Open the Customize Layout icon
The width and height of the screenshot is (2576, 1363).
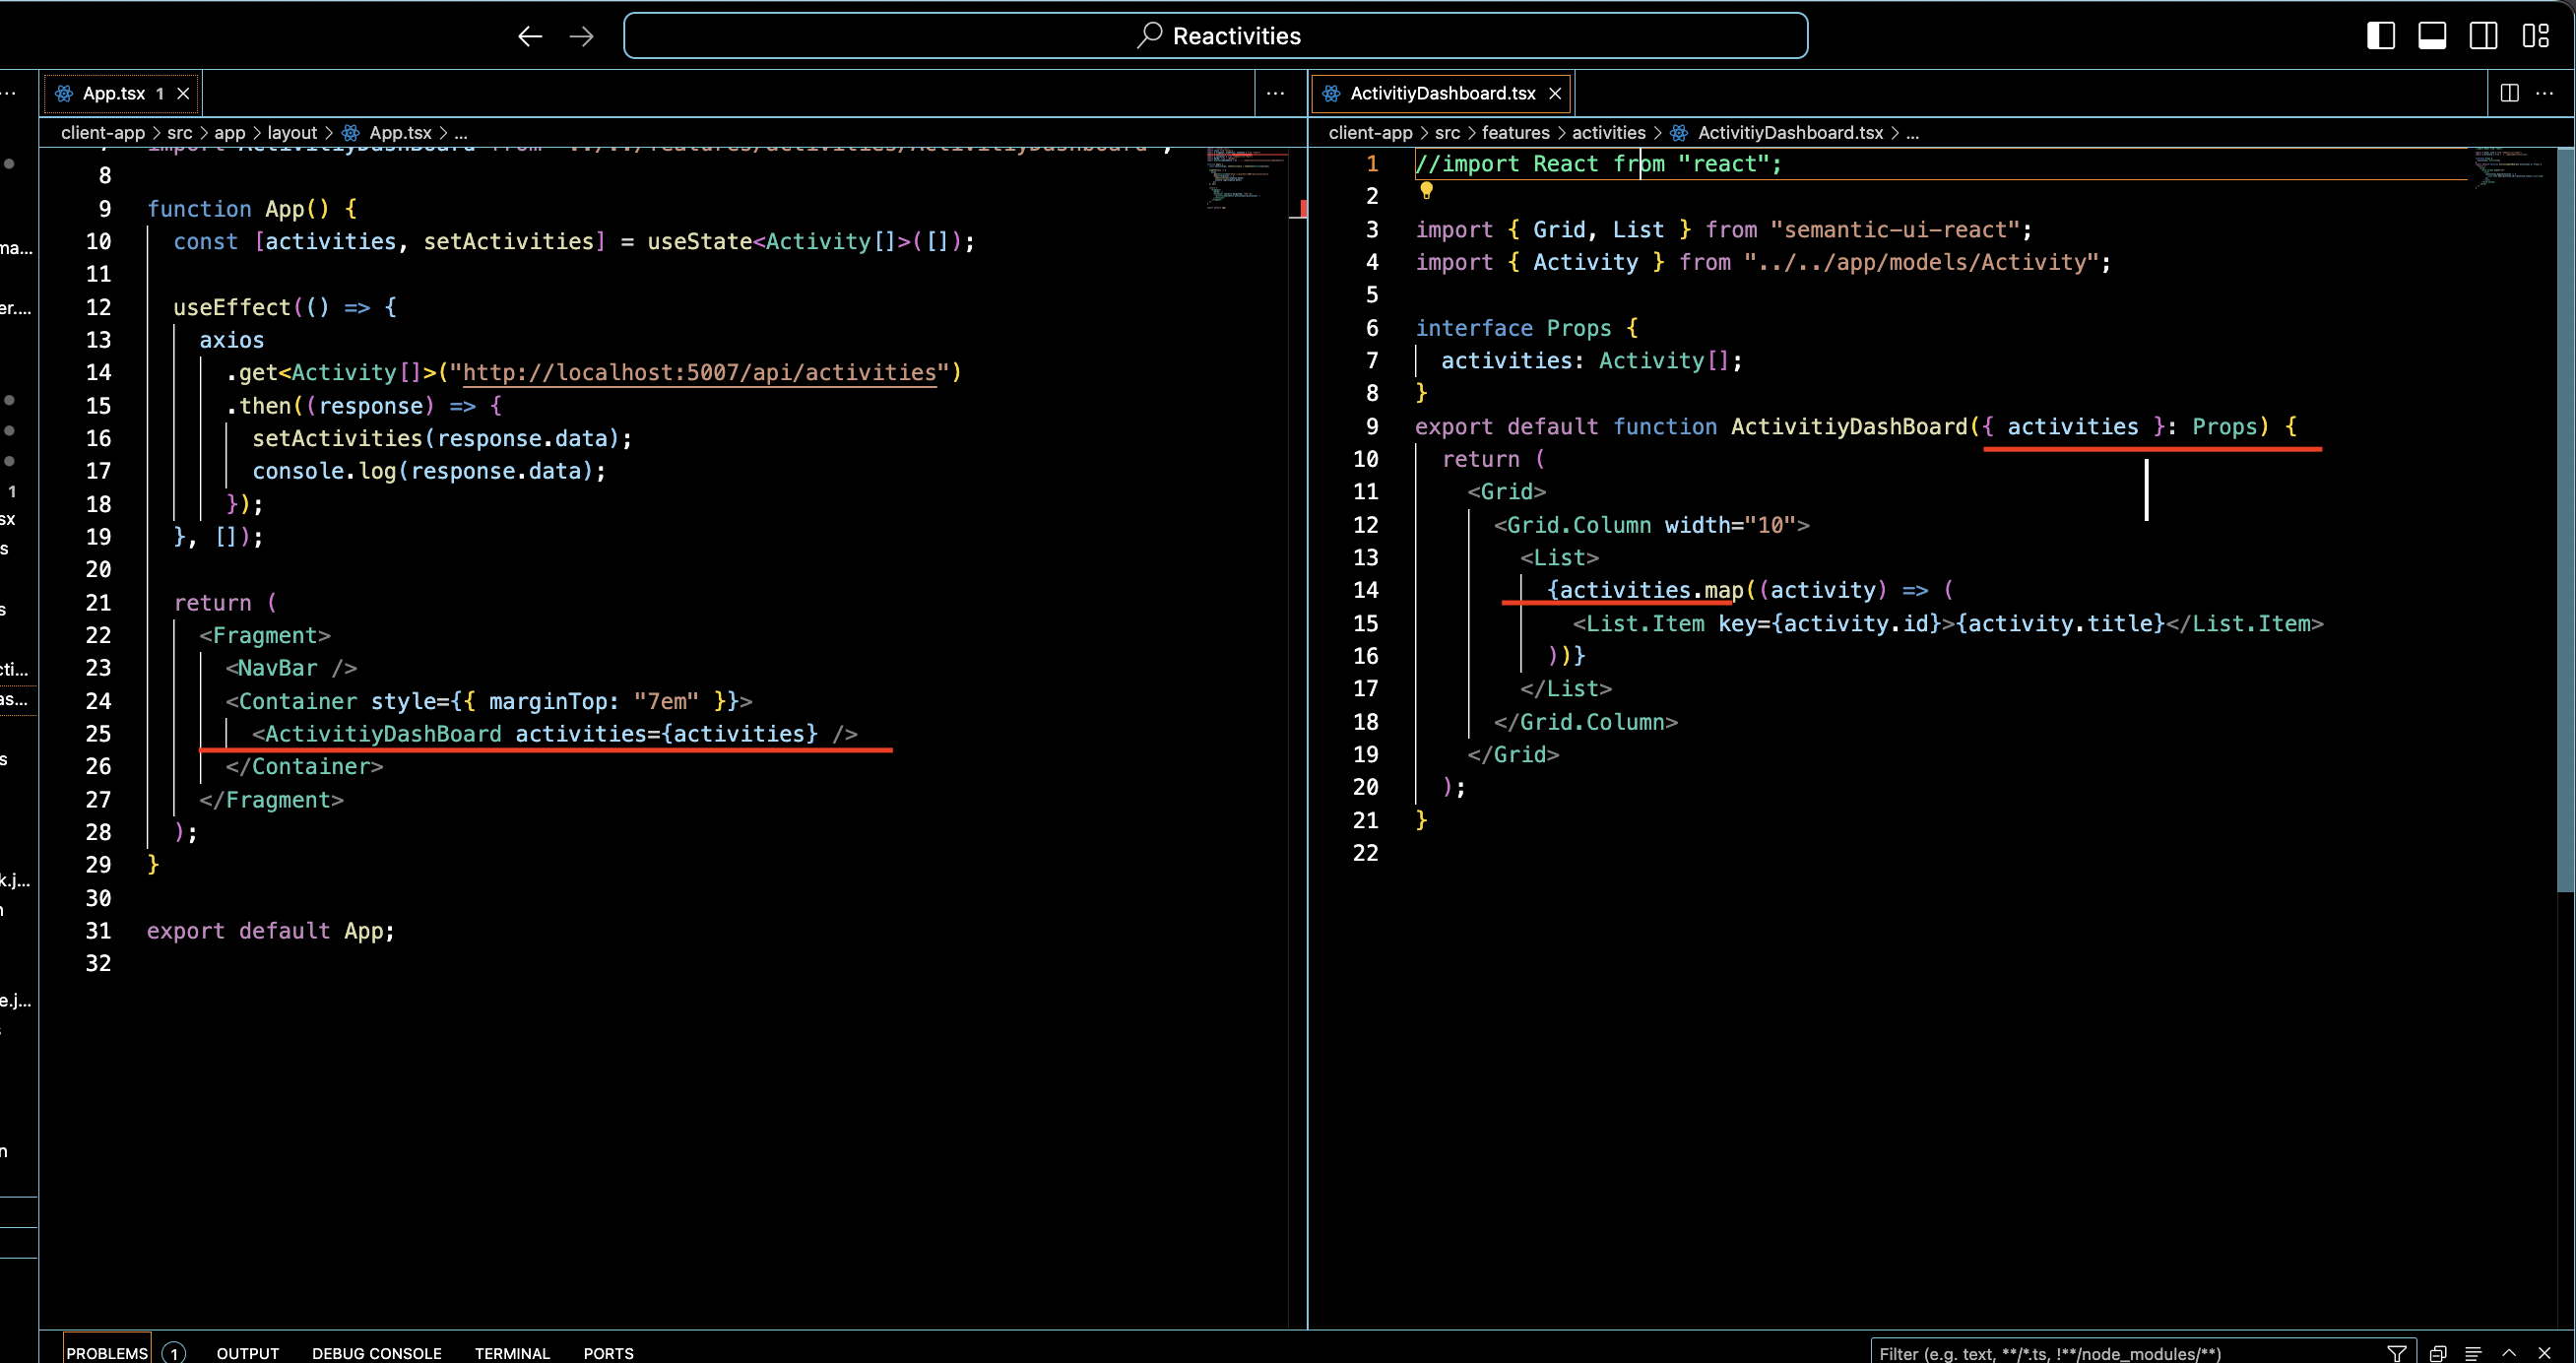coord(2536,36)
